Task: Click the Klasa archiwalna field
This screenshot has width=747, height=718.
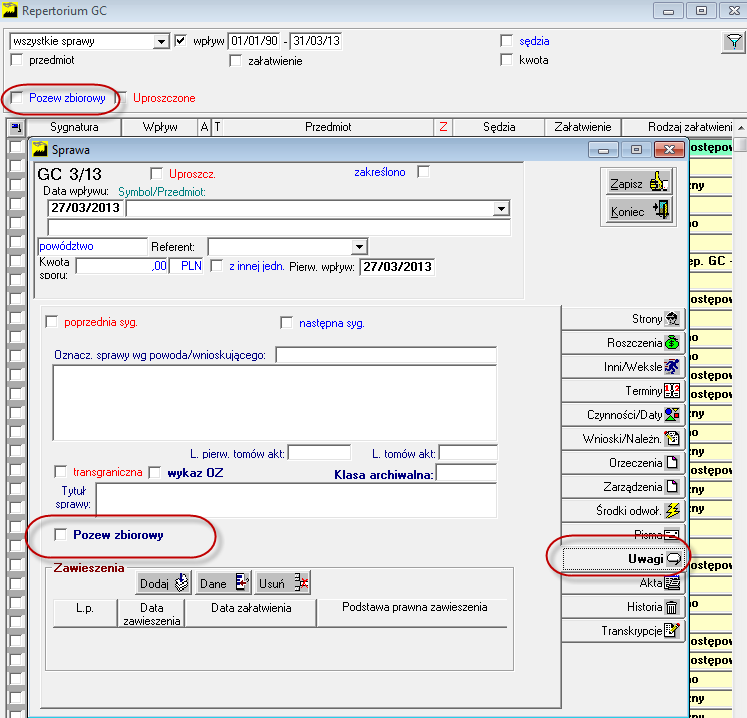Action: [x=466, y=474]
